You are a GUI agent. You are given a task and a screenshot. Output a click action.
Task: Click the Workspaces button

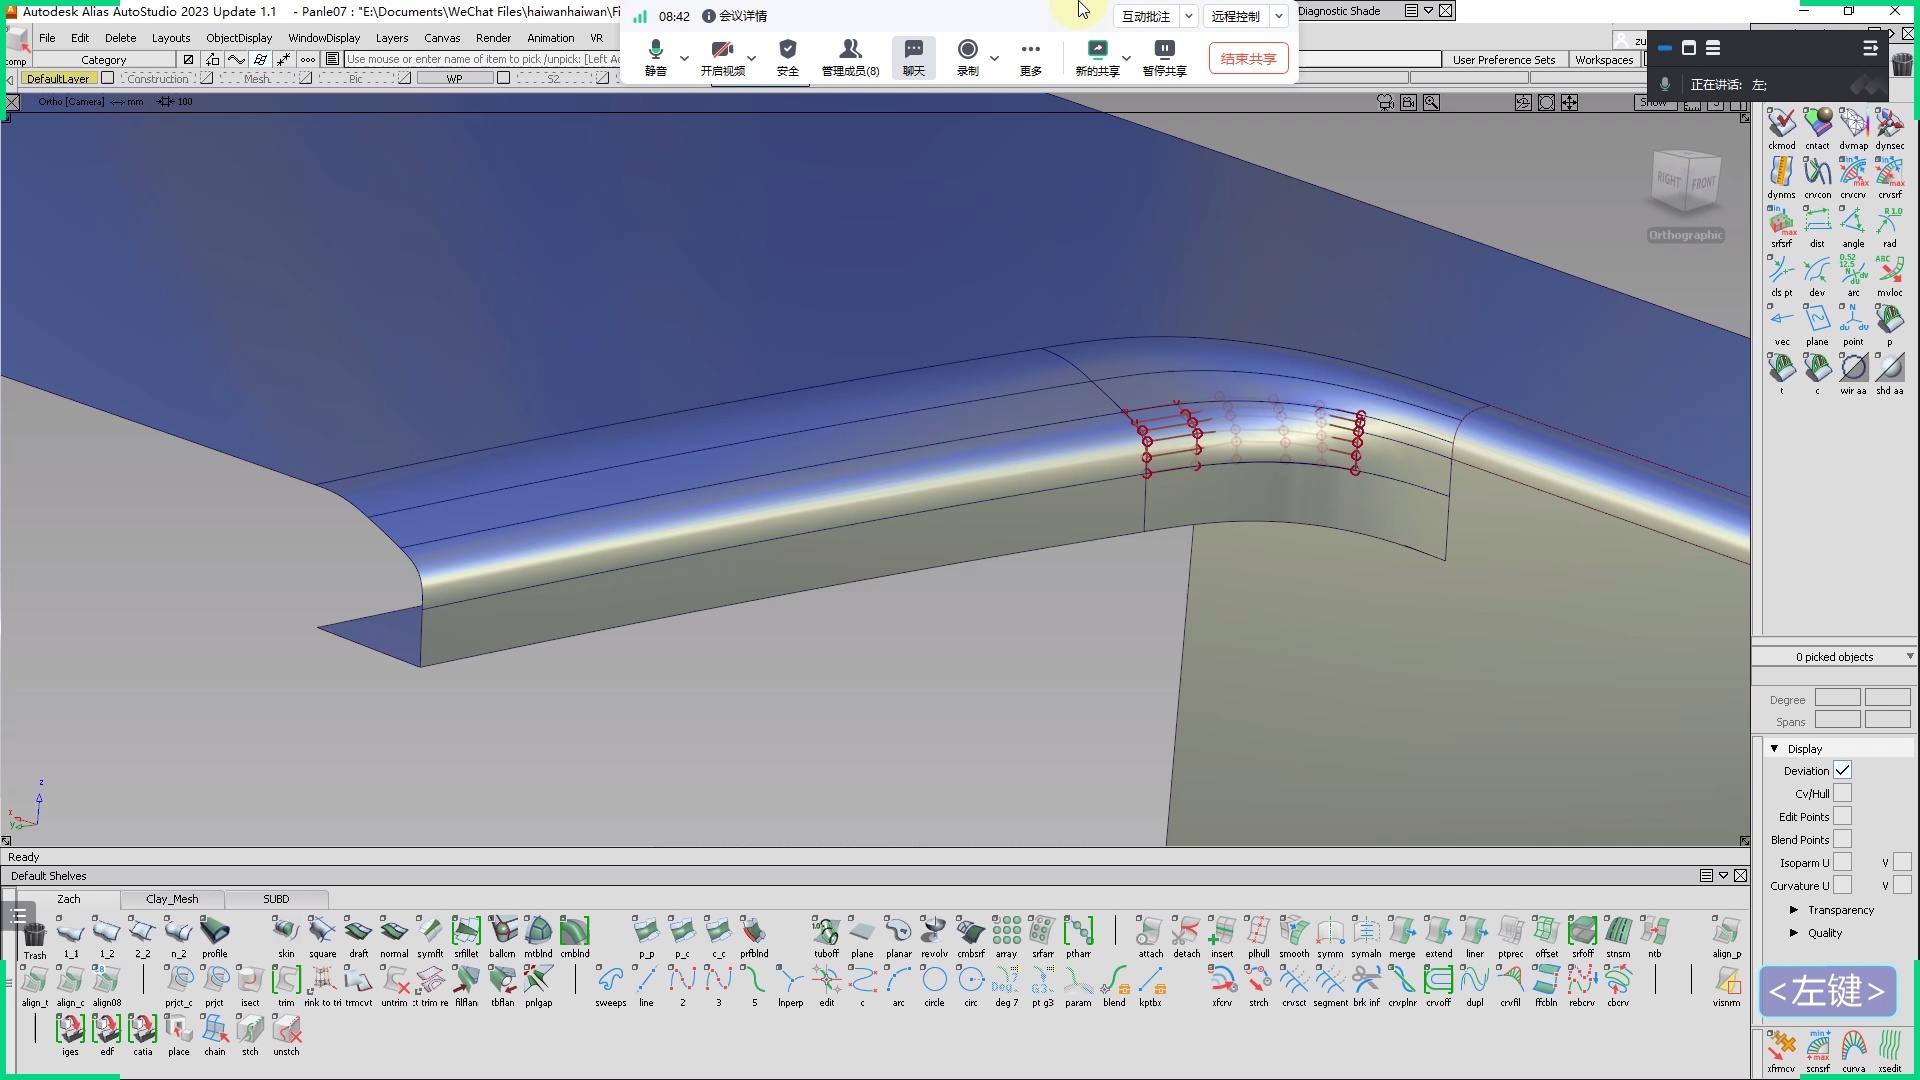[x=1603, y=60]
